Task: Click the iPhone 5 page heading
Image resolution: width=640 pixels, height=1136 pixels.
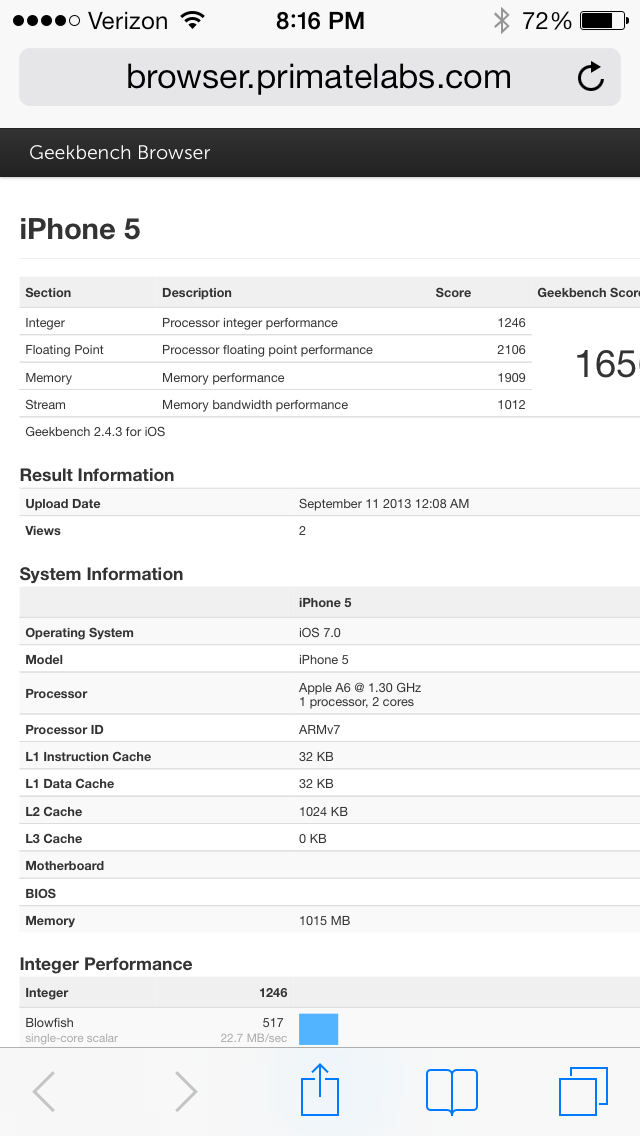Action: click(80, 229)
